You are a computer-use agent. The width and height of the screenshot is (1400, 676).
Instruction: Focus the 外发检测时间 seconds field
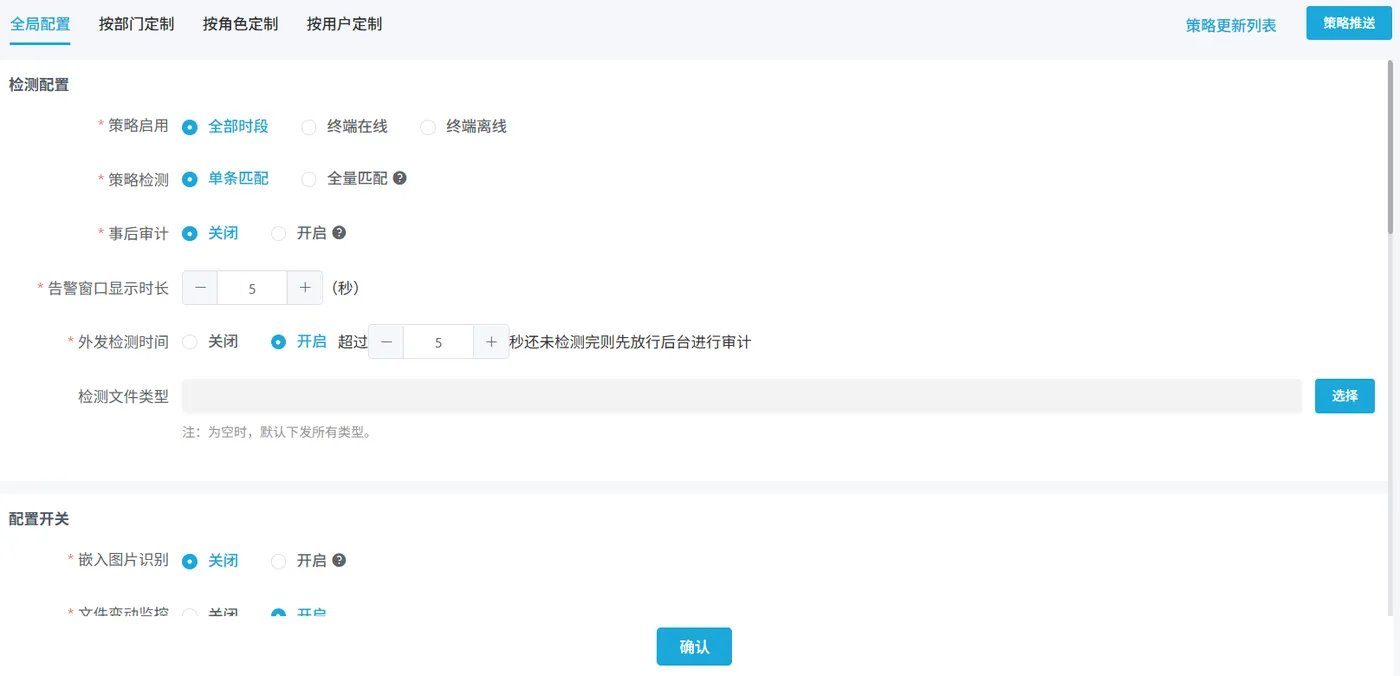point(439,342)
